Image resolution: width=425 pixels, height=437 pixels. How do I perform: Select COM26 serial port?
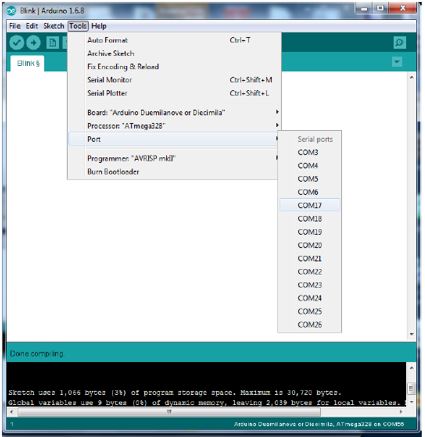tap(310, 325)
